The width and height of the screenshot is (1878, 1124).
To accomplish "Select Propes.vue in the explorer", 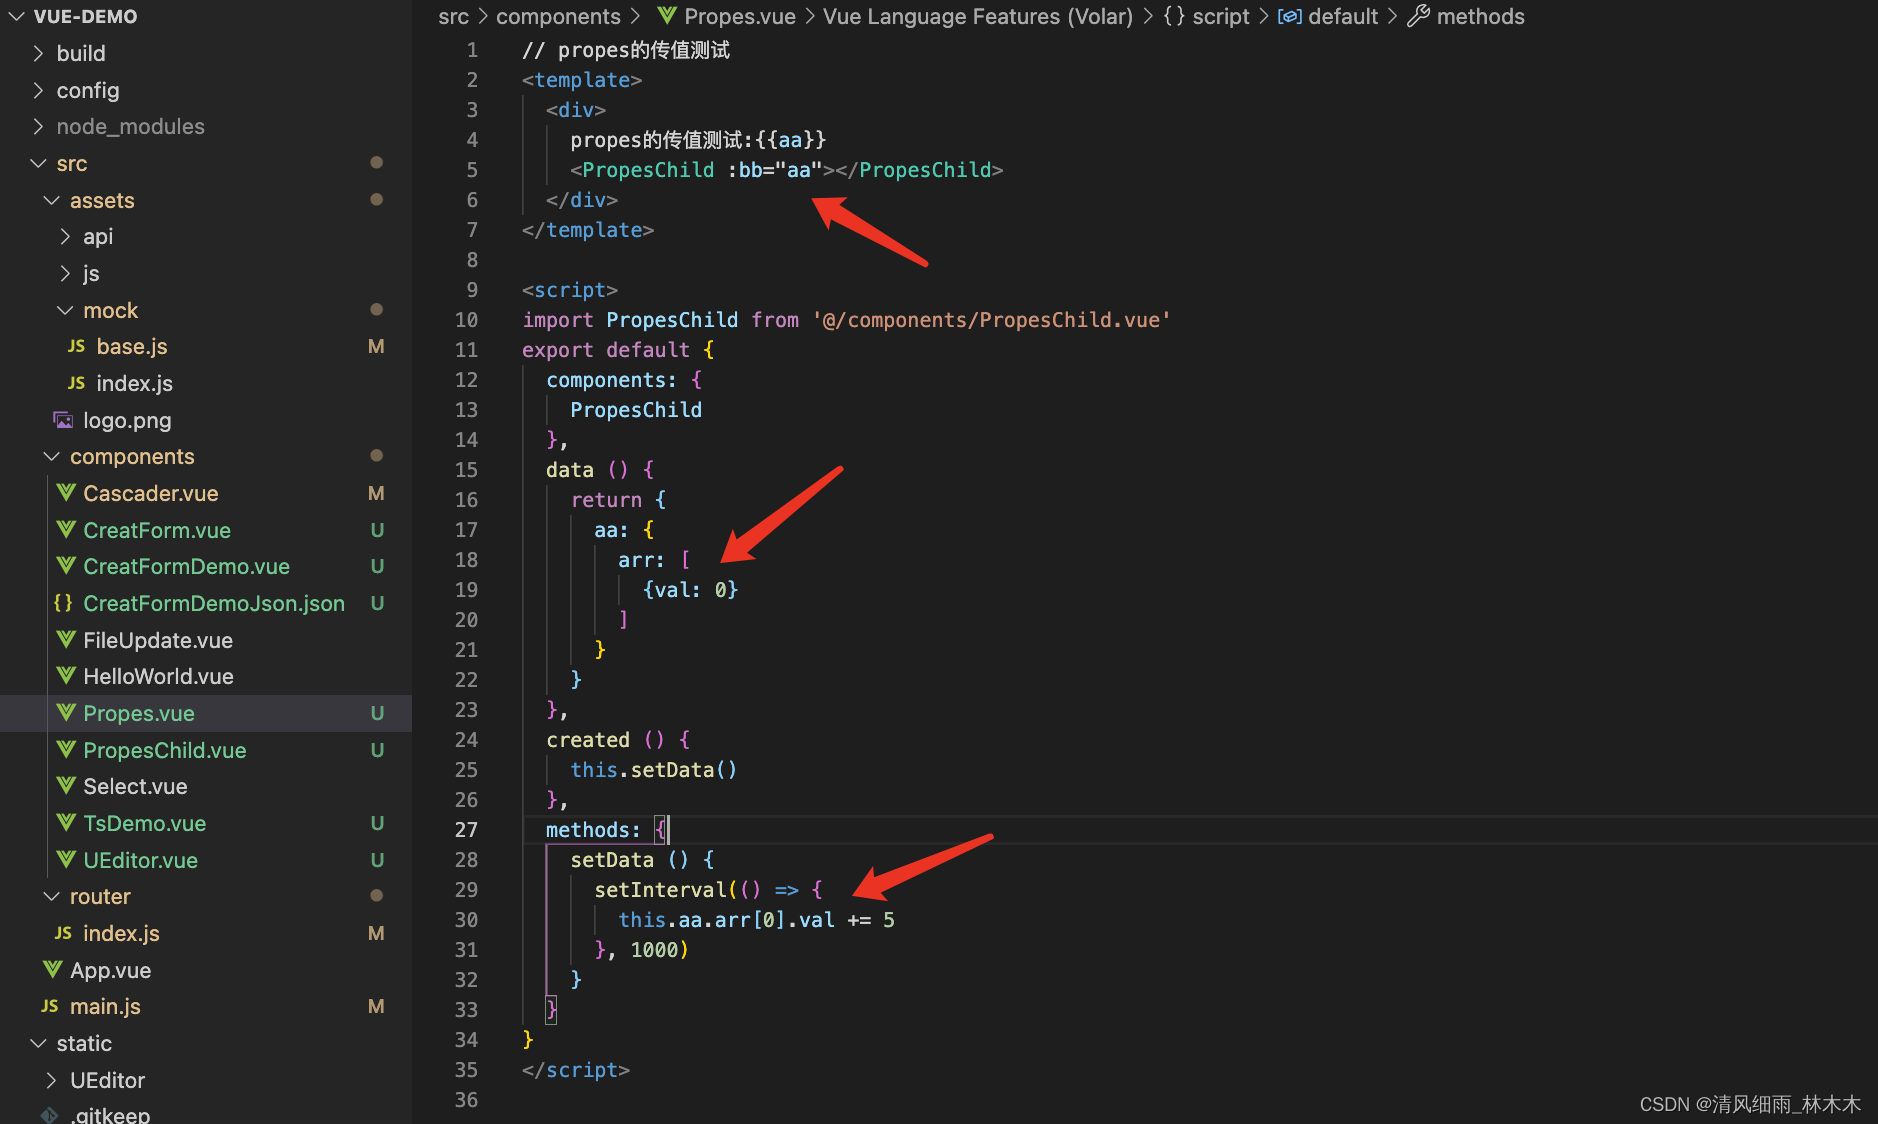I will [139, 713].
